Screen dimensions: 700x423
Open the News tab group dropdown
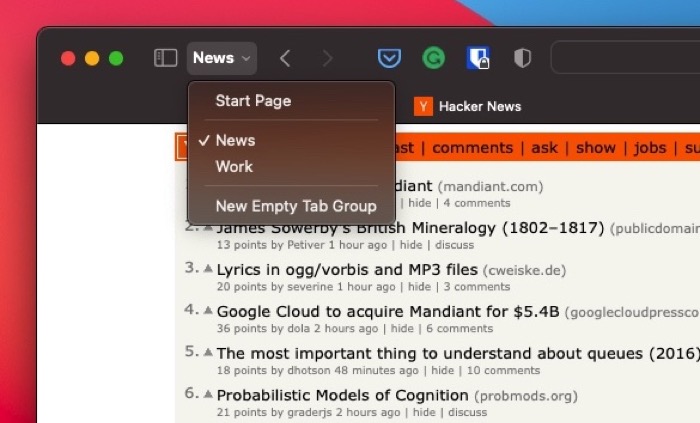222,58
